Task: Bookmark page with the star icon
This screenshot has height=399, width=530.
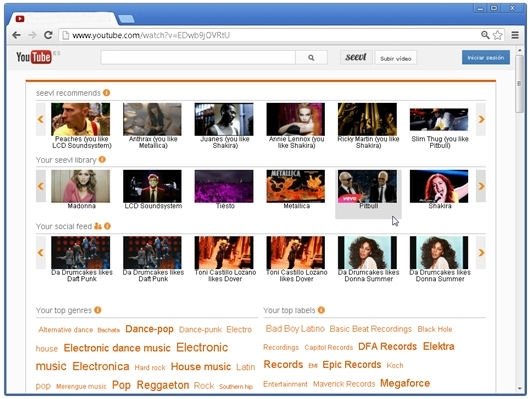Action: [498, 35]
